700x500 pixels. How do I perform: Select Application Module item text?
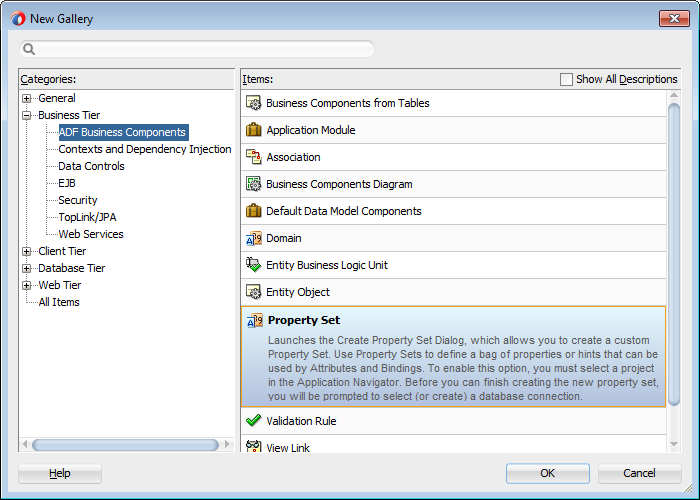pos(311,130)
